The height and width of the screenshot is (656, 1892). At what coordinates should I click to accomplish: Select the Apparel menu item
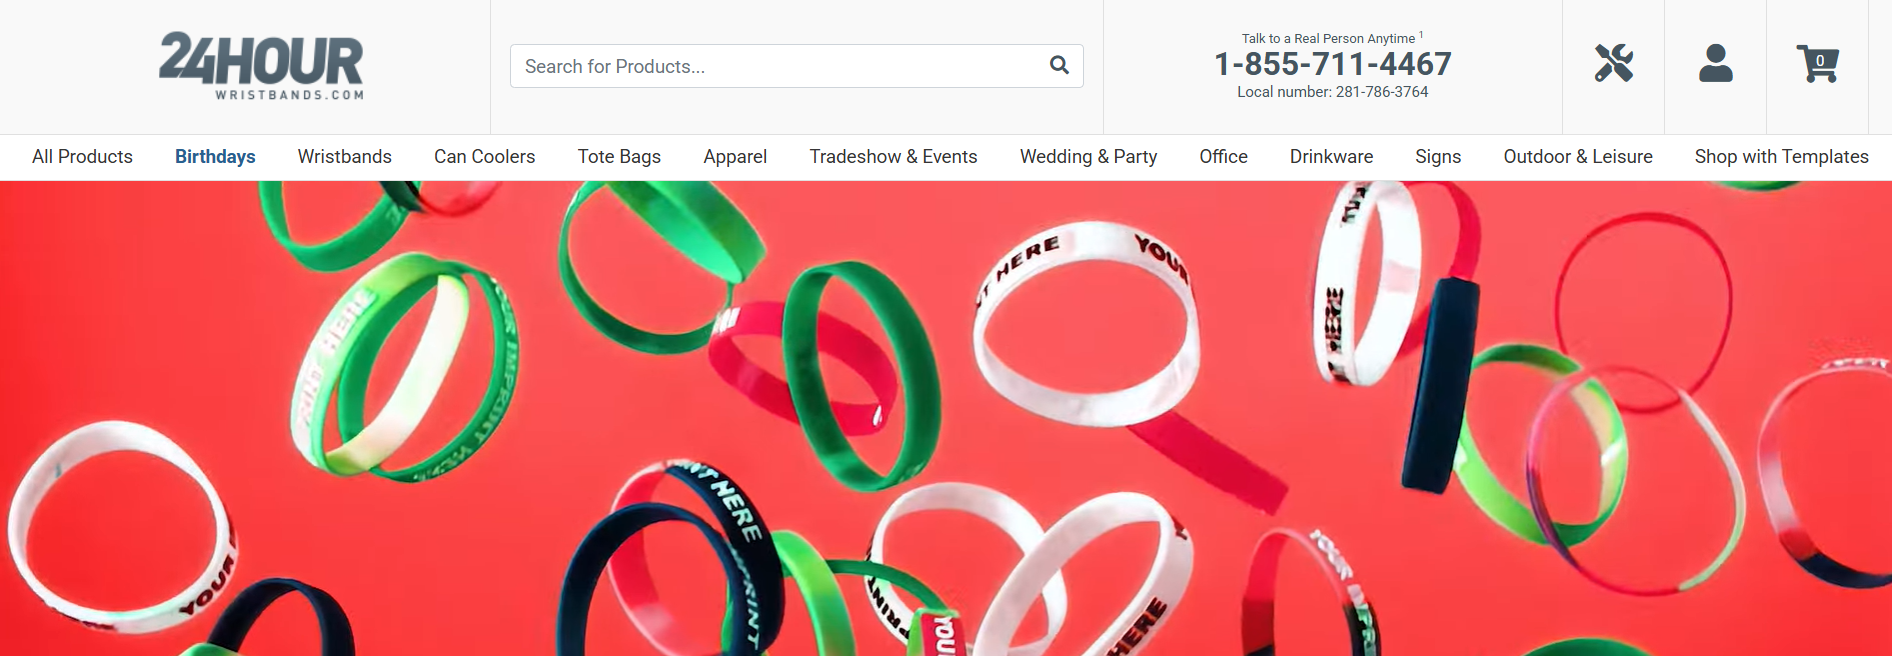point(735,157)
